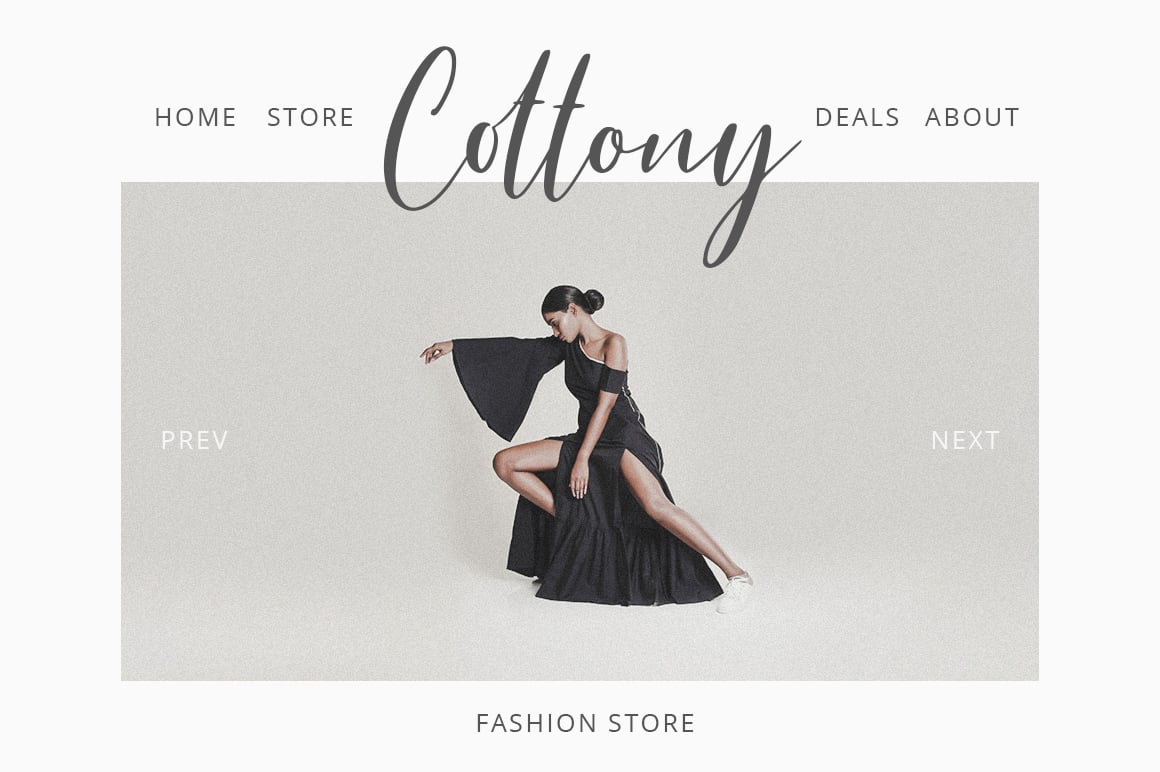Click the capital C of the Cottony logo
1160x772 pixels.
[419, 129]
